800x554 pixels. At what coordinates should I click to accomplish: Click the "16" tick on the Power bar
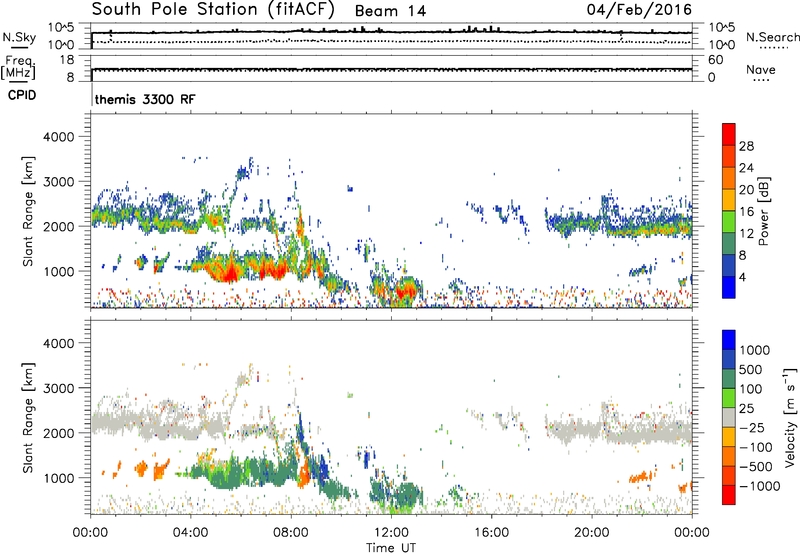(x=746, y=211)
